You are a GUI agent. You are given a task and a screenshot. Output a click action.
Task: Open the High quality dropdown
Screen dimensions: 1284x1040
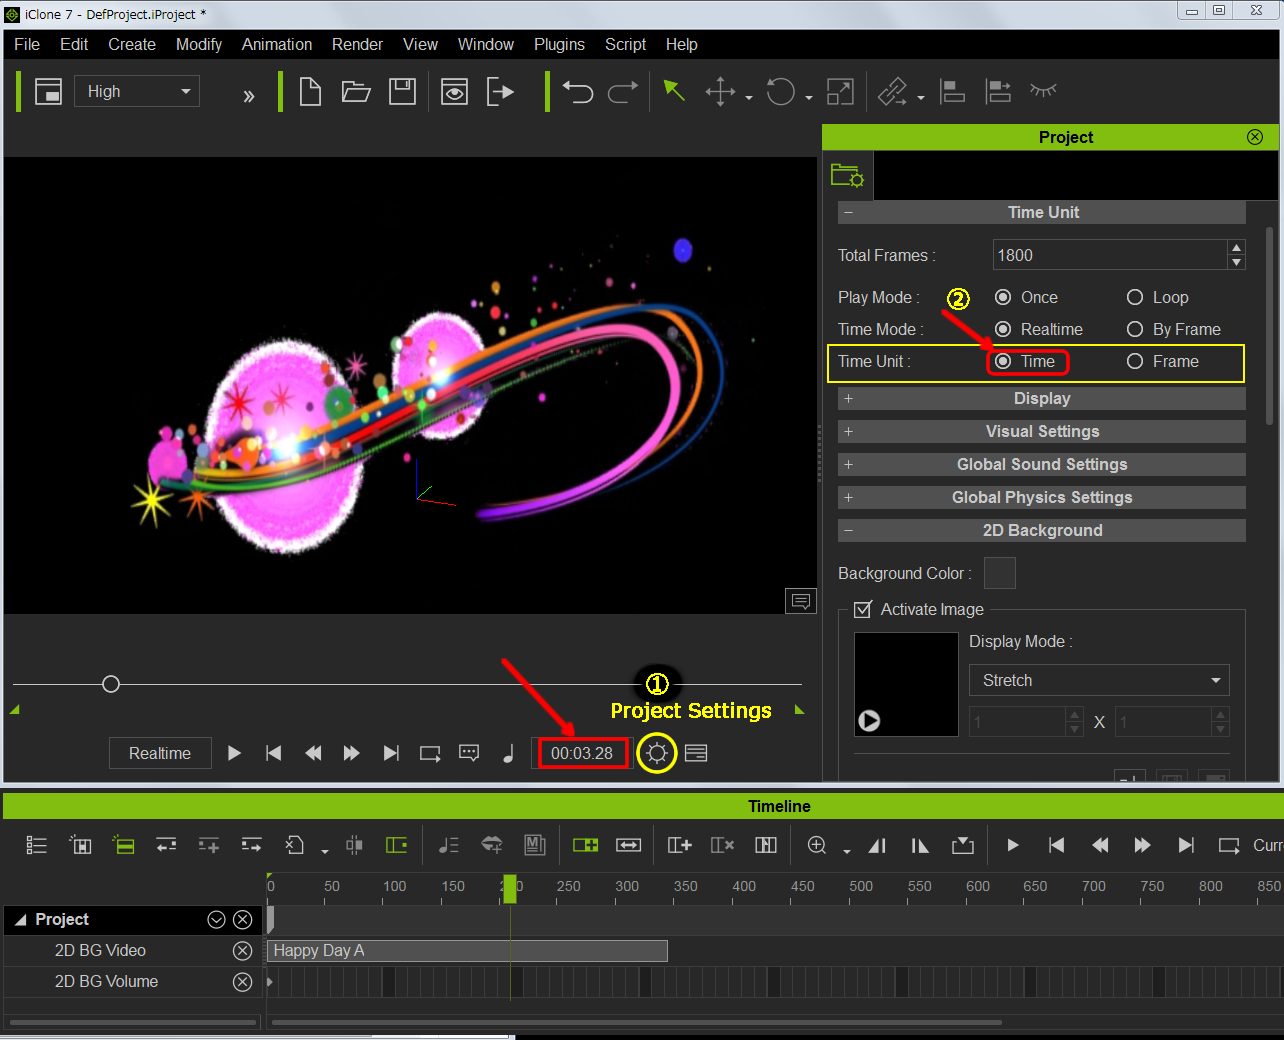click(137, 91)
